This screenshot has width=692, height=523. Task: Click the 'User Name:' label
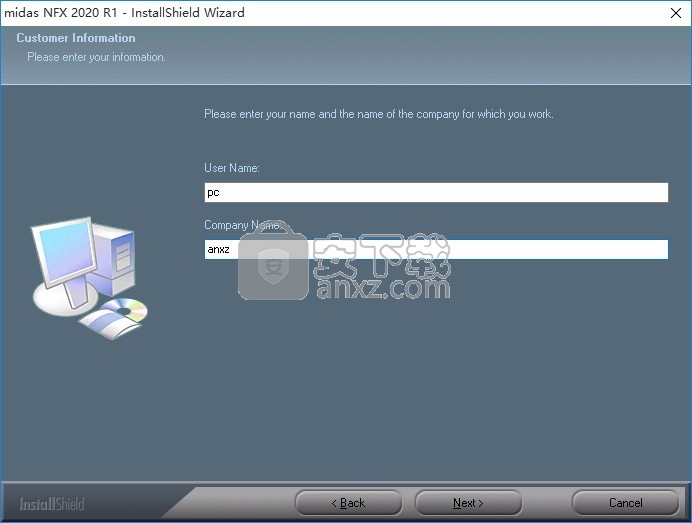tap(232, 168)
